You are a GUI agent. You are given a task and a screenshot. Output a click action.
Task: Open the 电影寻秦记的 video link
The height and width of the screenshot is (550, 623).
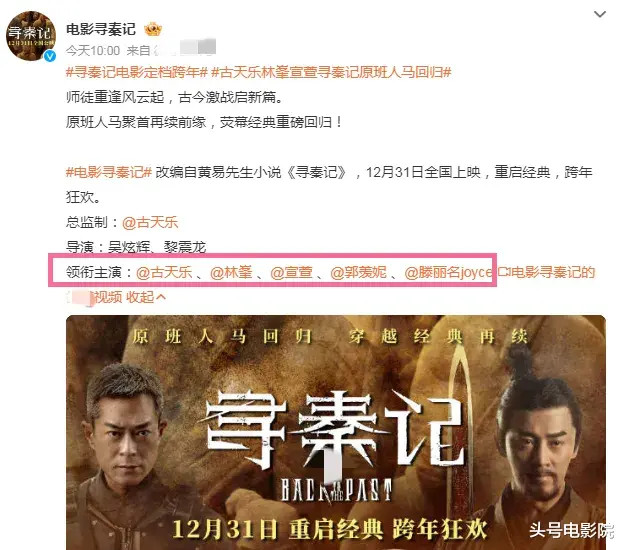pos(553,272)
